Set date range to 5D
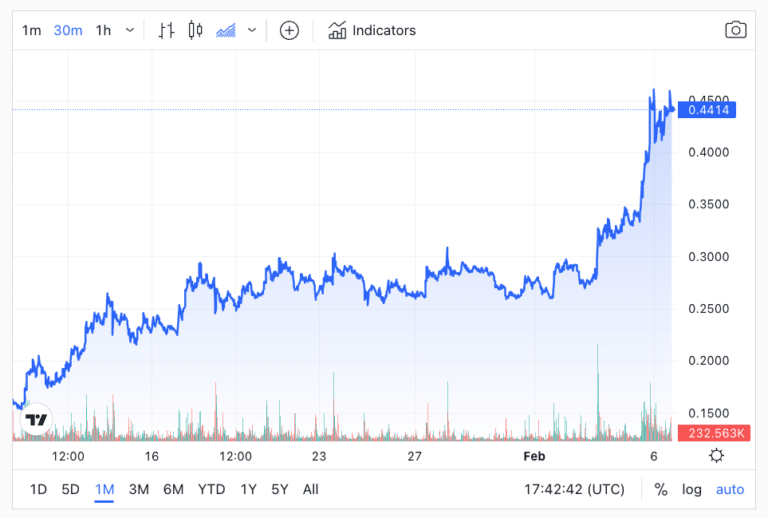Image resolution: width=768 pixels, height=518 pixels. [71, 489]
